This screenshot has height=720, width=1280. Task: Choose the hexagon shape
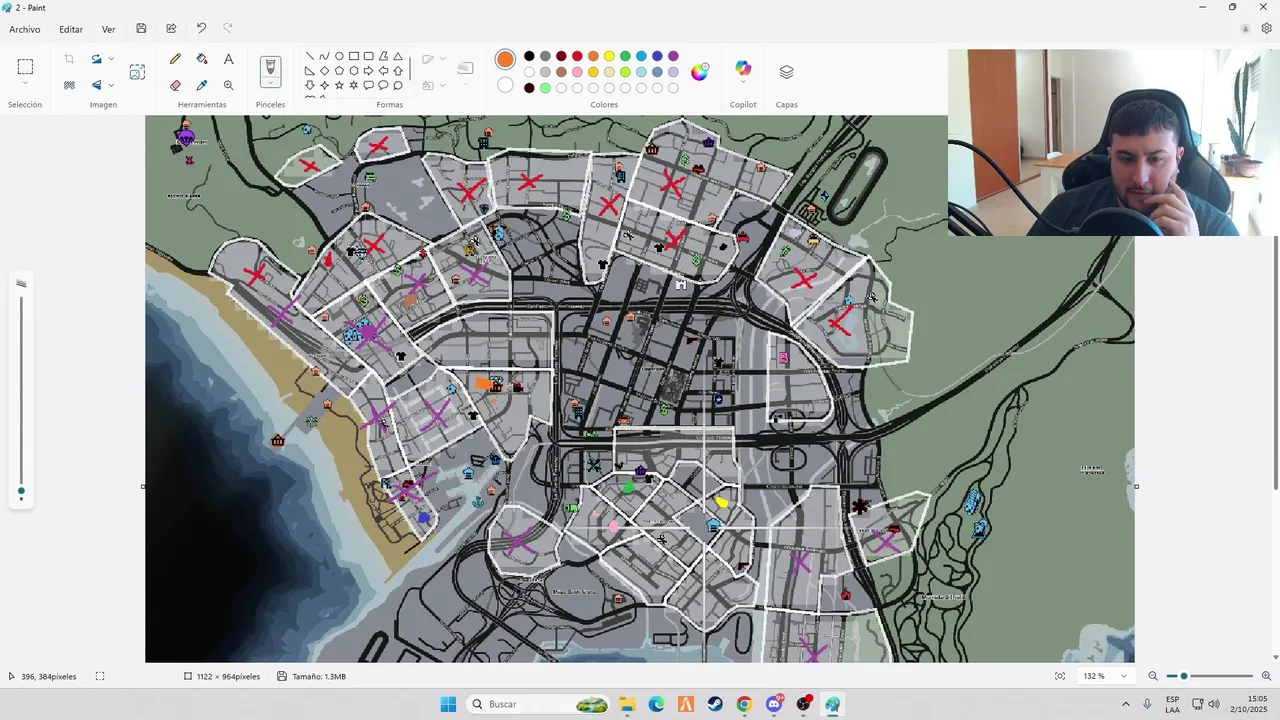coord(354,71)
